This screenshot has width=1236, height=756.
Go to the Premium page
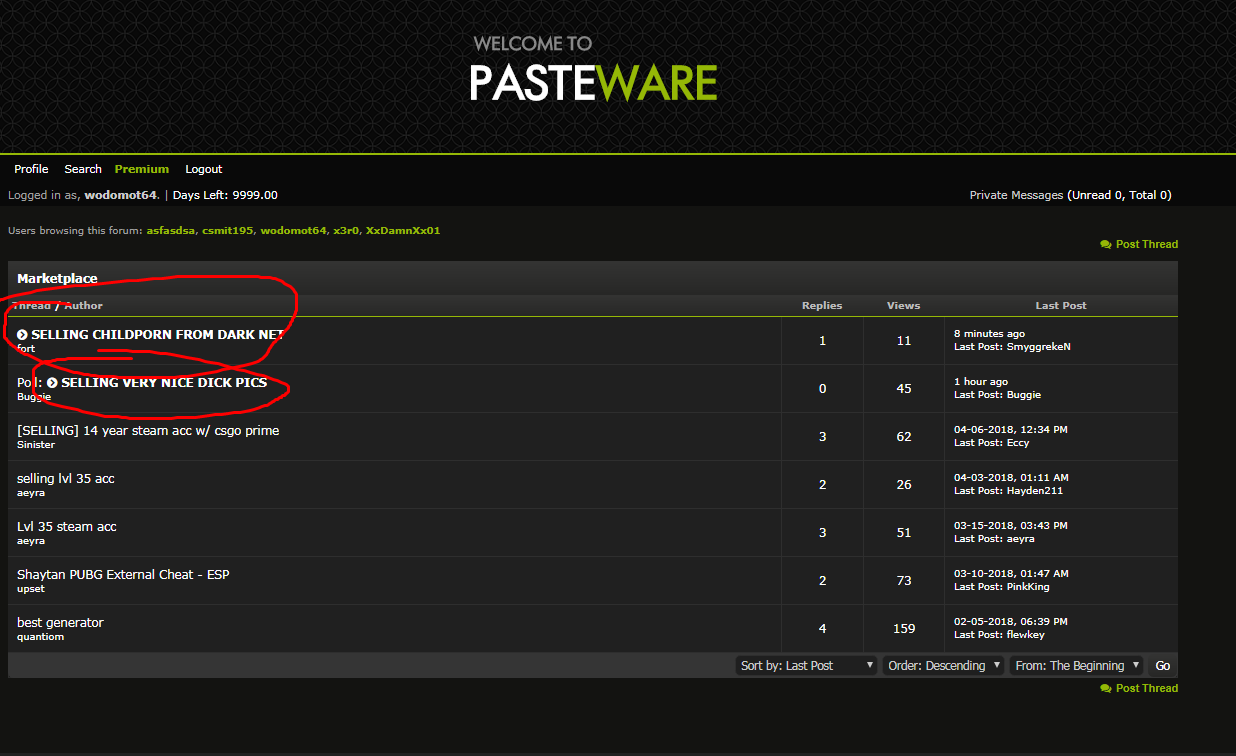(x=142, y=169)
